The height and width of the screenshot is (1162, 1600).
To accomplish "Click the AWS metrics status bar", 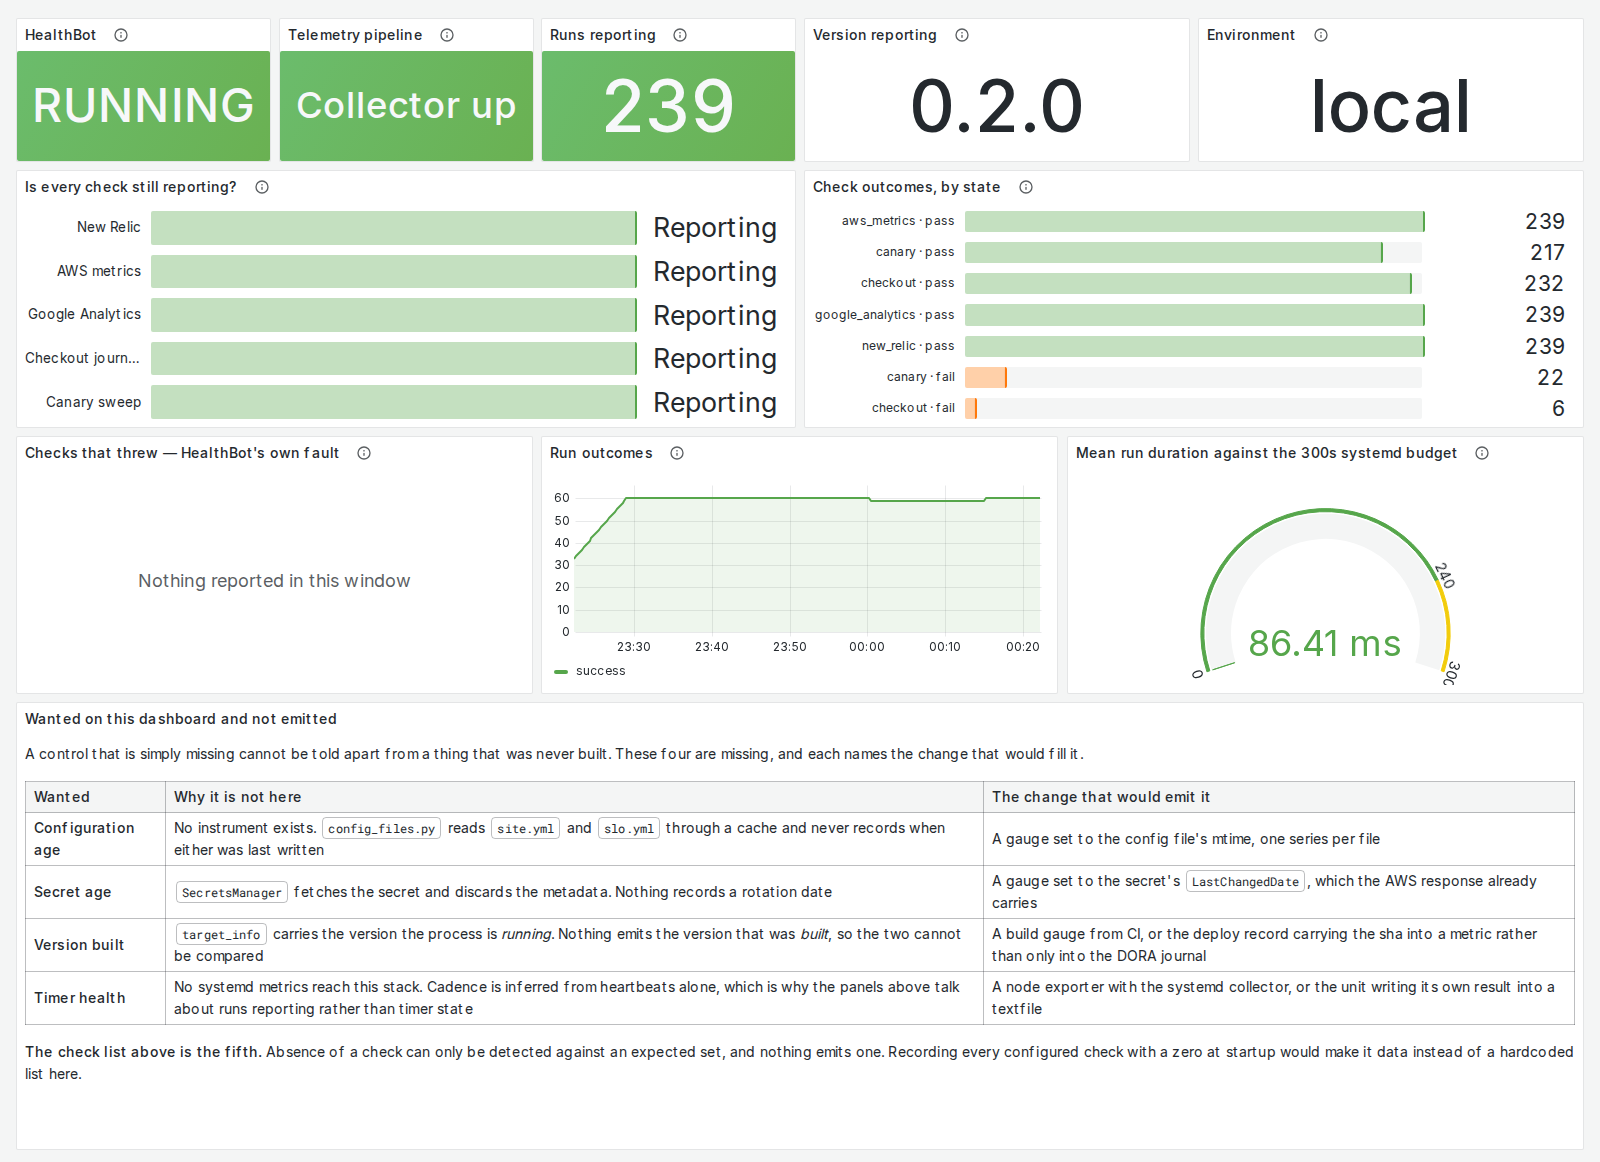I will (x=394, y=271).
